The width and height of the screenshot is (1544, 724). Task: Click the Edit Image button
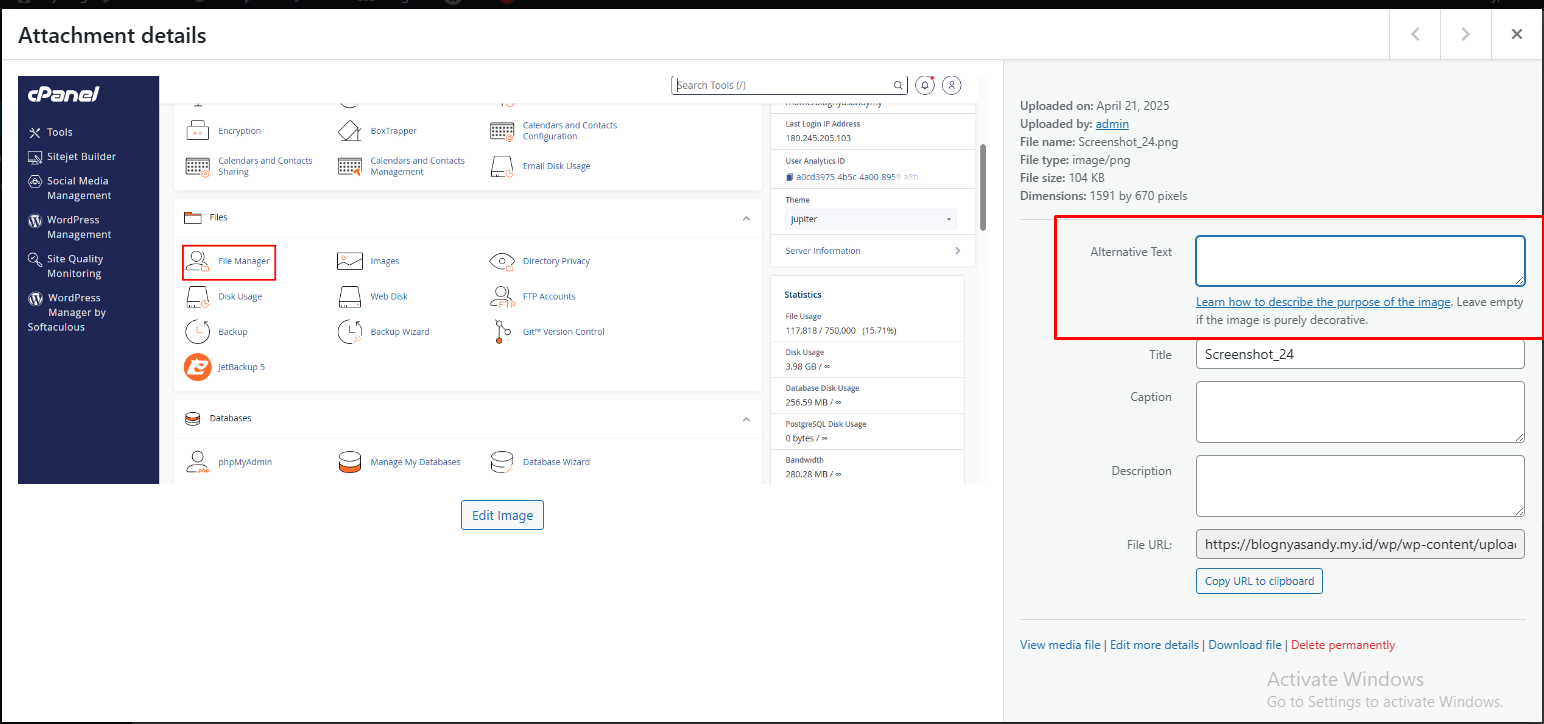(x=502, y=516)
